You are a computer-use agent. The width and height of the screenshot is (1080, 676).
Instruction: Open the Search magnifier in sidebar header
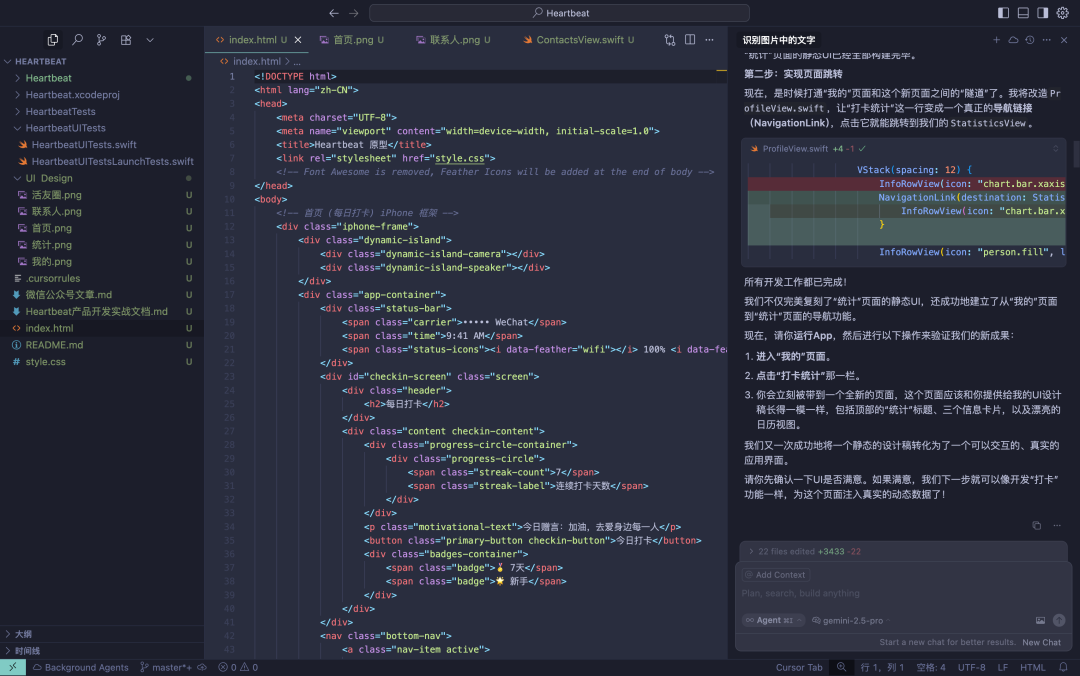point(77,40)
